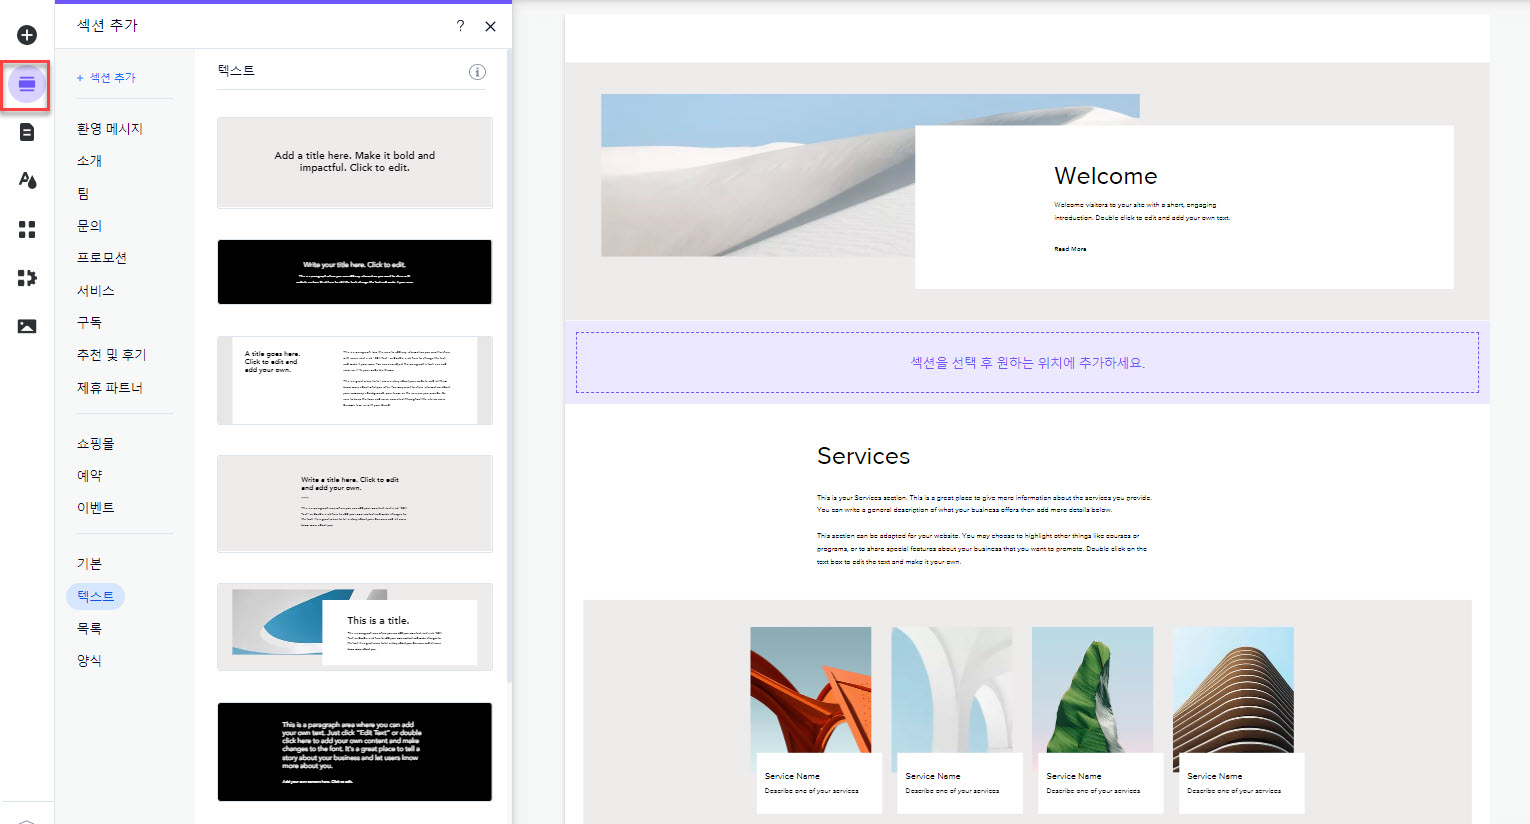The width and height of the screenshot is (1530, 824).
Task: Click the info icon beside 텍스트 heading
Action: click(x=477, y=72)
